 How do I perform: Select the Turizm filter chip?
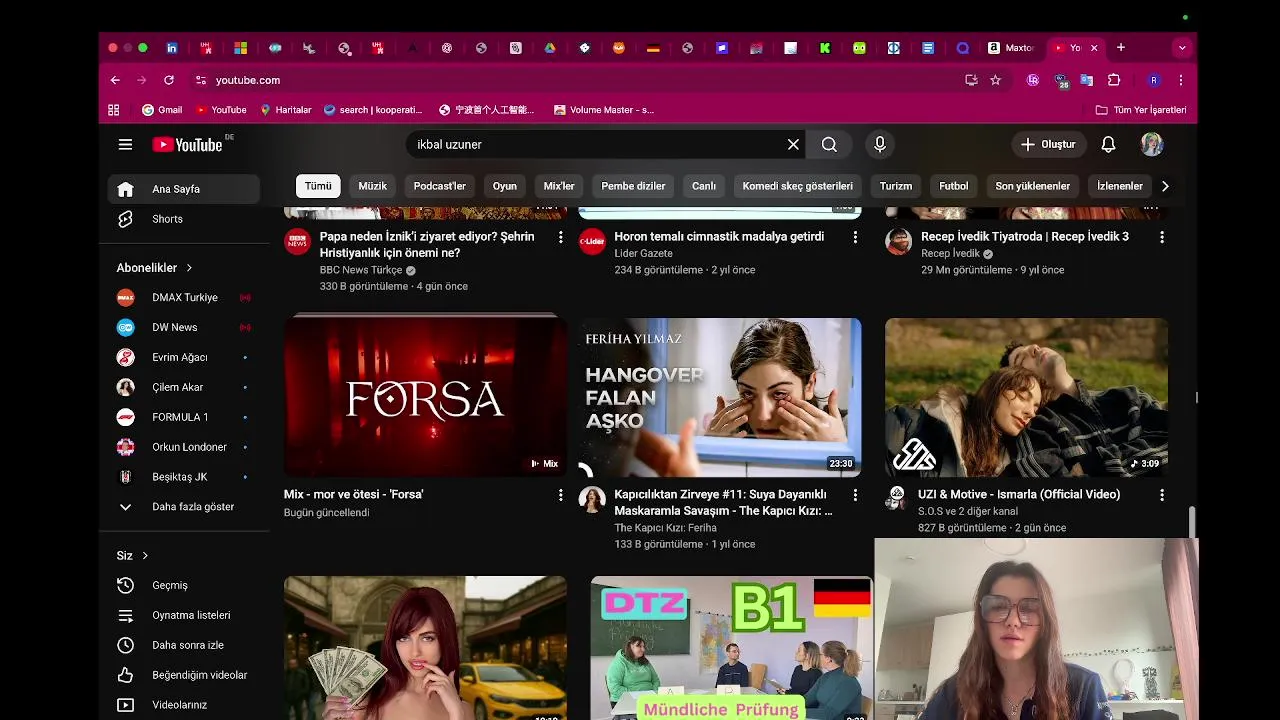(x=896, y=186)
